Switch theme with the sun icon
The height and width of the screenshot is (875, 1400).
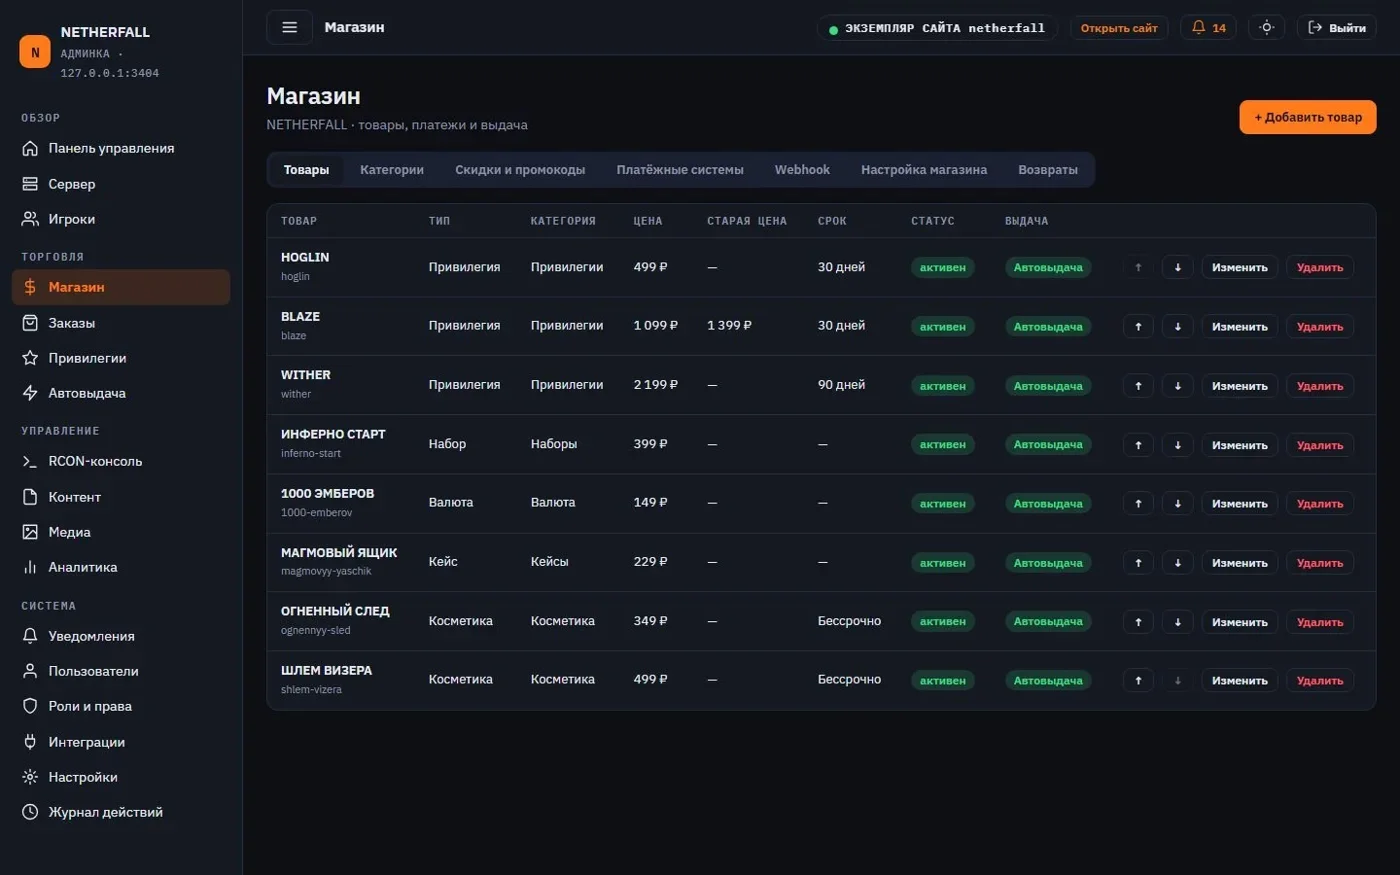[x=1266, y=27]
